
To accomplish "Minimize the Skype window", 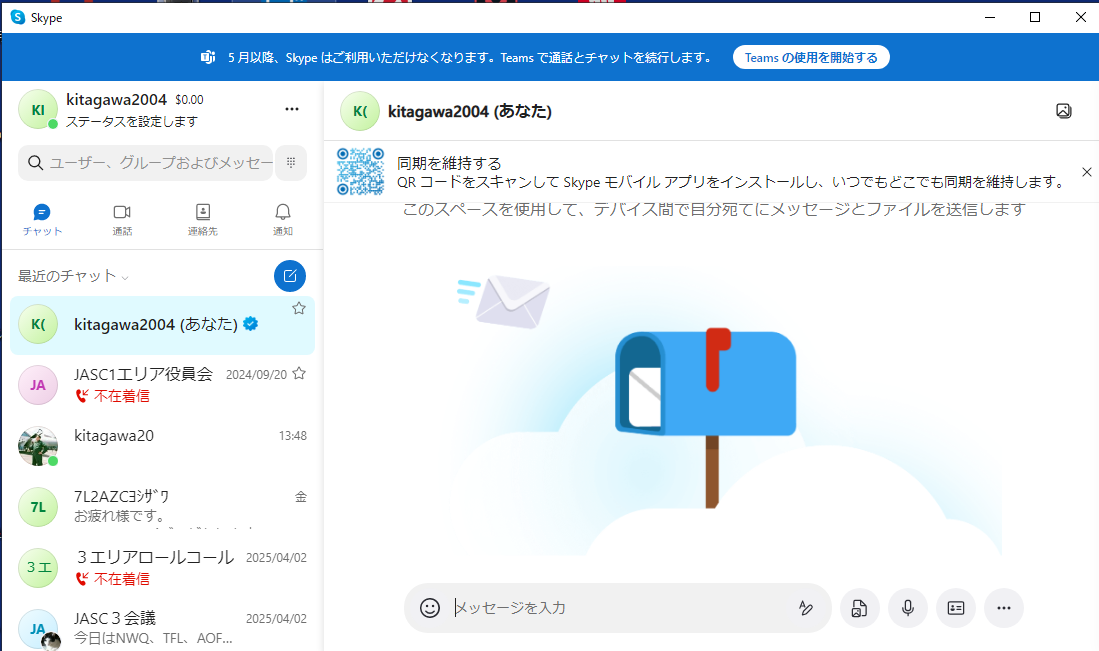I will [x=990, y=18].
